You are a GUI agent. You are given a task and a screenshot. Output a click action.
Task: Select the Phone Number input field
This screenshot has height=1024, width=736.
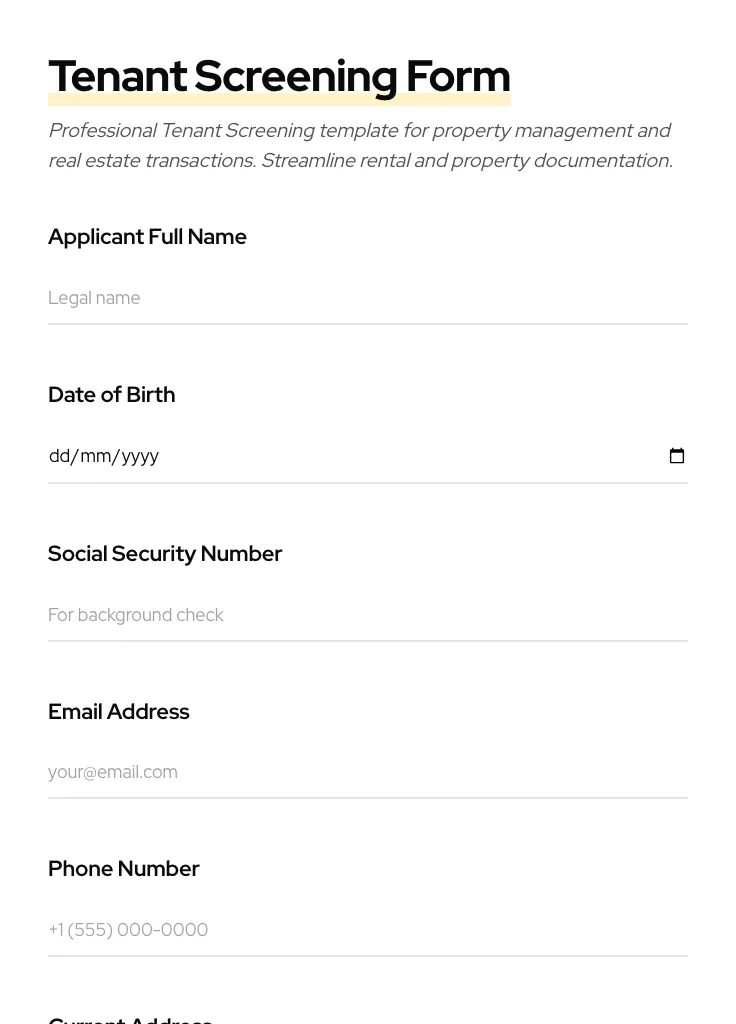pos(367,930)
